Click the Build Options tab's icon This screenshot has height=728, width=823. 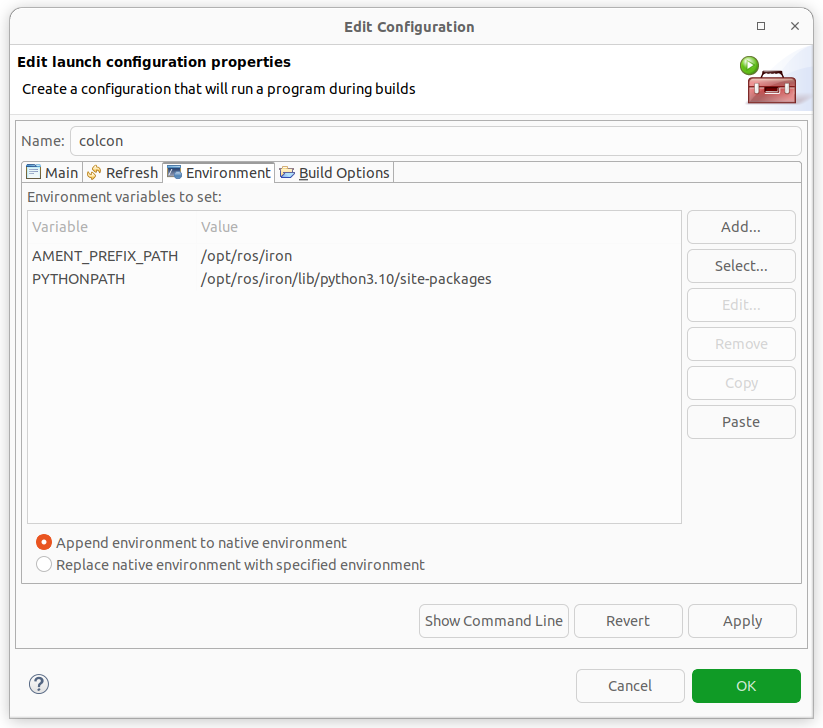tap(287, 172)
